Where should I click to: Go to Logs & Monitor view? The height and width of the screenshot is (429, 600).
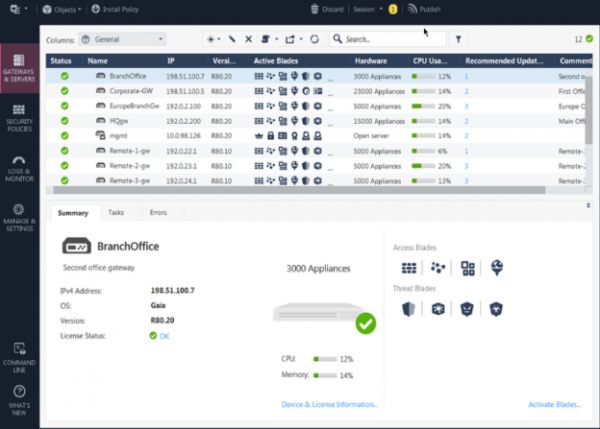point(20,165)
